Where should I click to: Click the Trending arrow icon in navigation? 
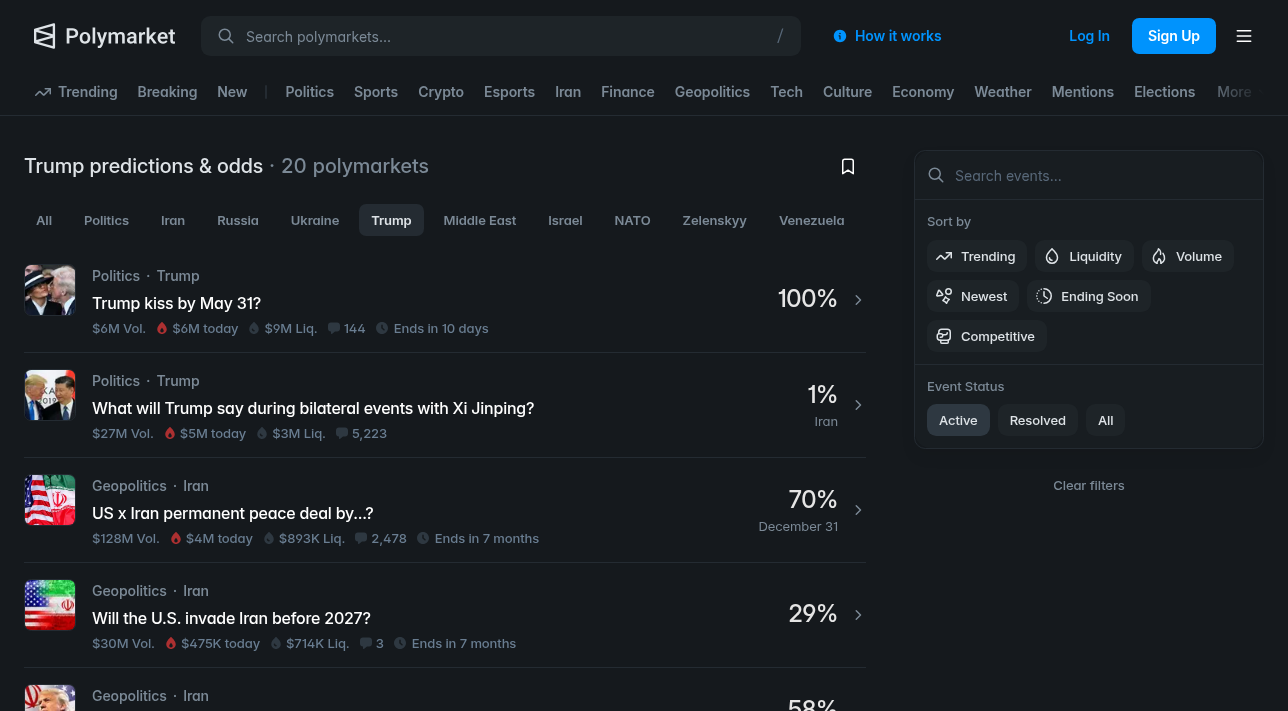[43, 92]
